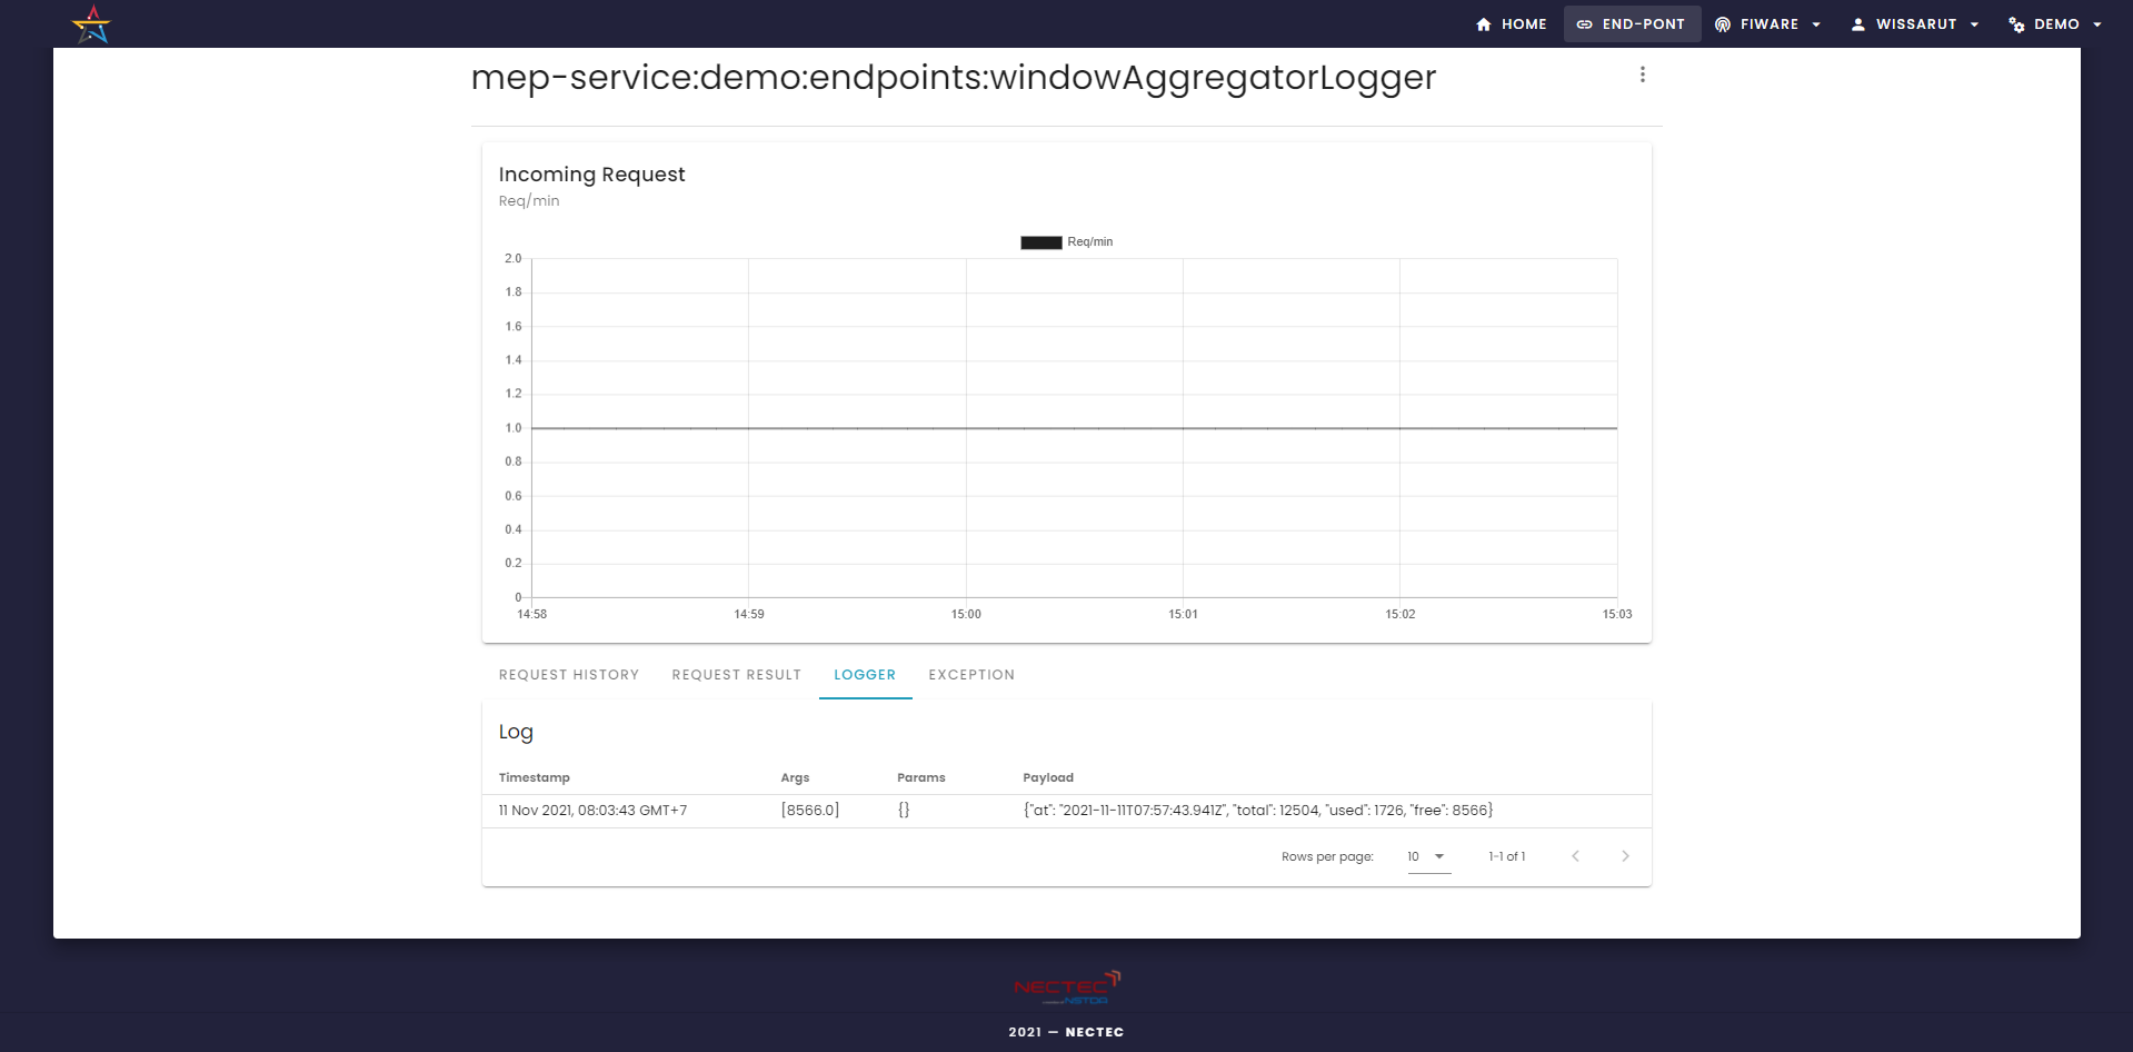
Task: Go to HOME in the navbar
Action: [1511, 24]
